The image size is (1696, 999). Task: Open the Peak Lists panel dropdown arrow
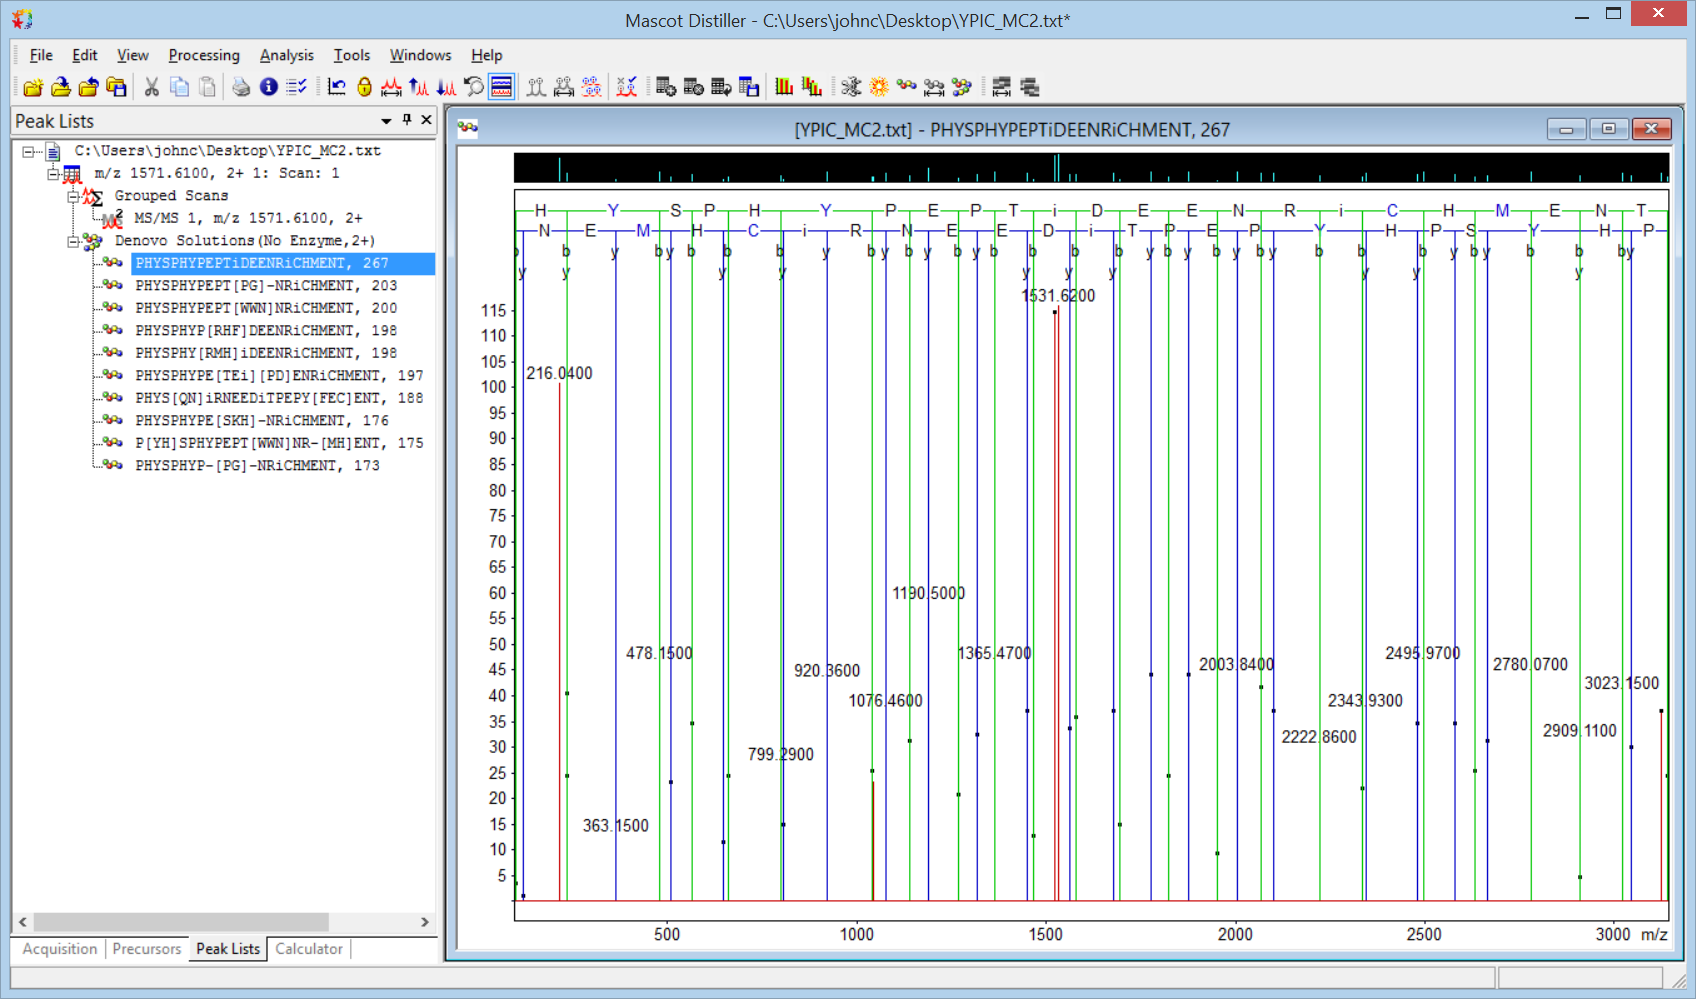[386, 121]
